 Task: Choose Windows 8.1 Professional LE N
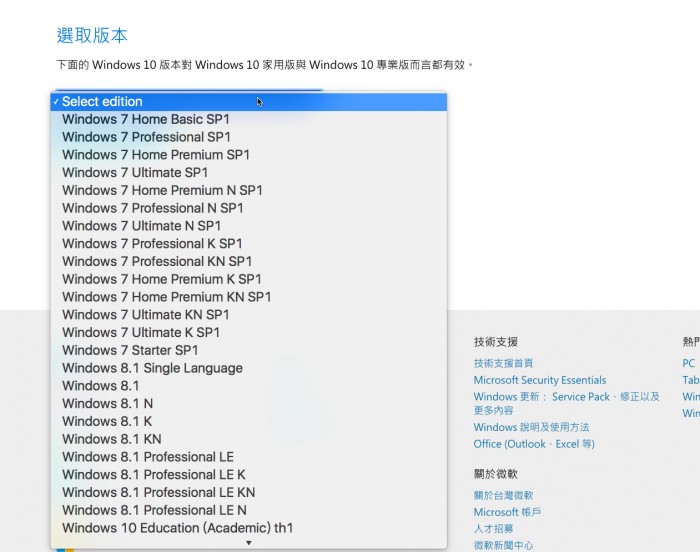click(249, 510)
